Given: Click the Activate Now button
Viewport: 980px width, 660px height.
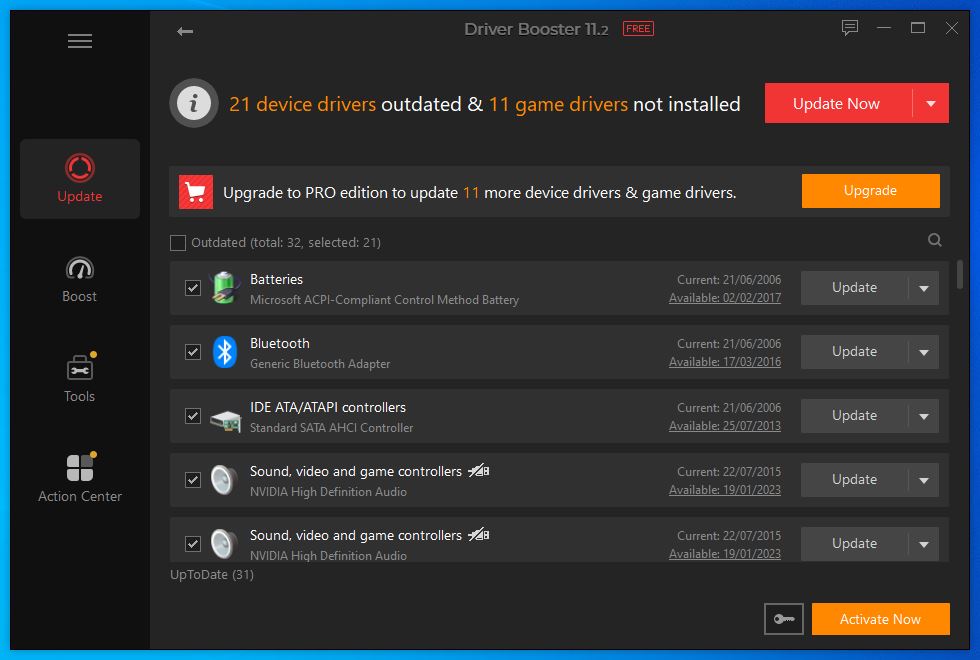Looking at the screenshot, I should click(x=881, y=619).
